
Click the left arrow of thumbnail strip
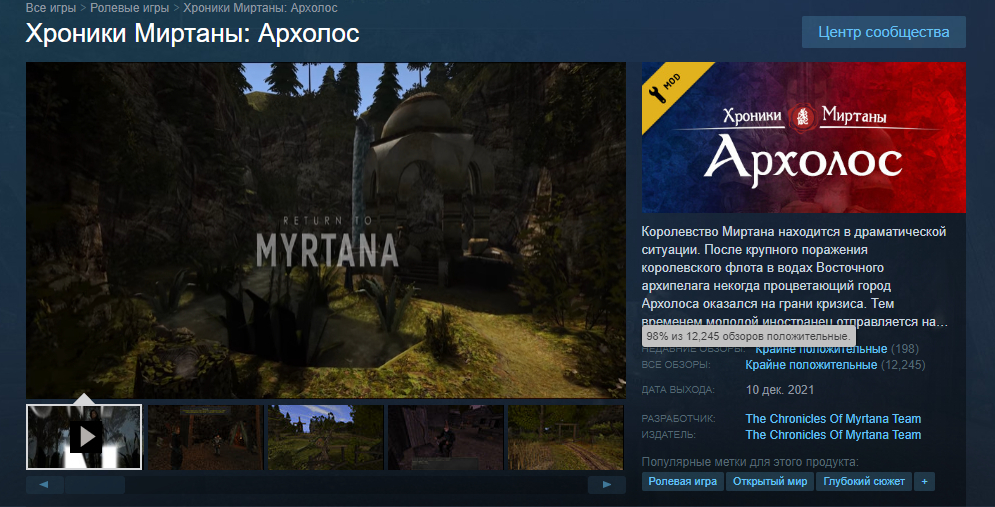44,485
